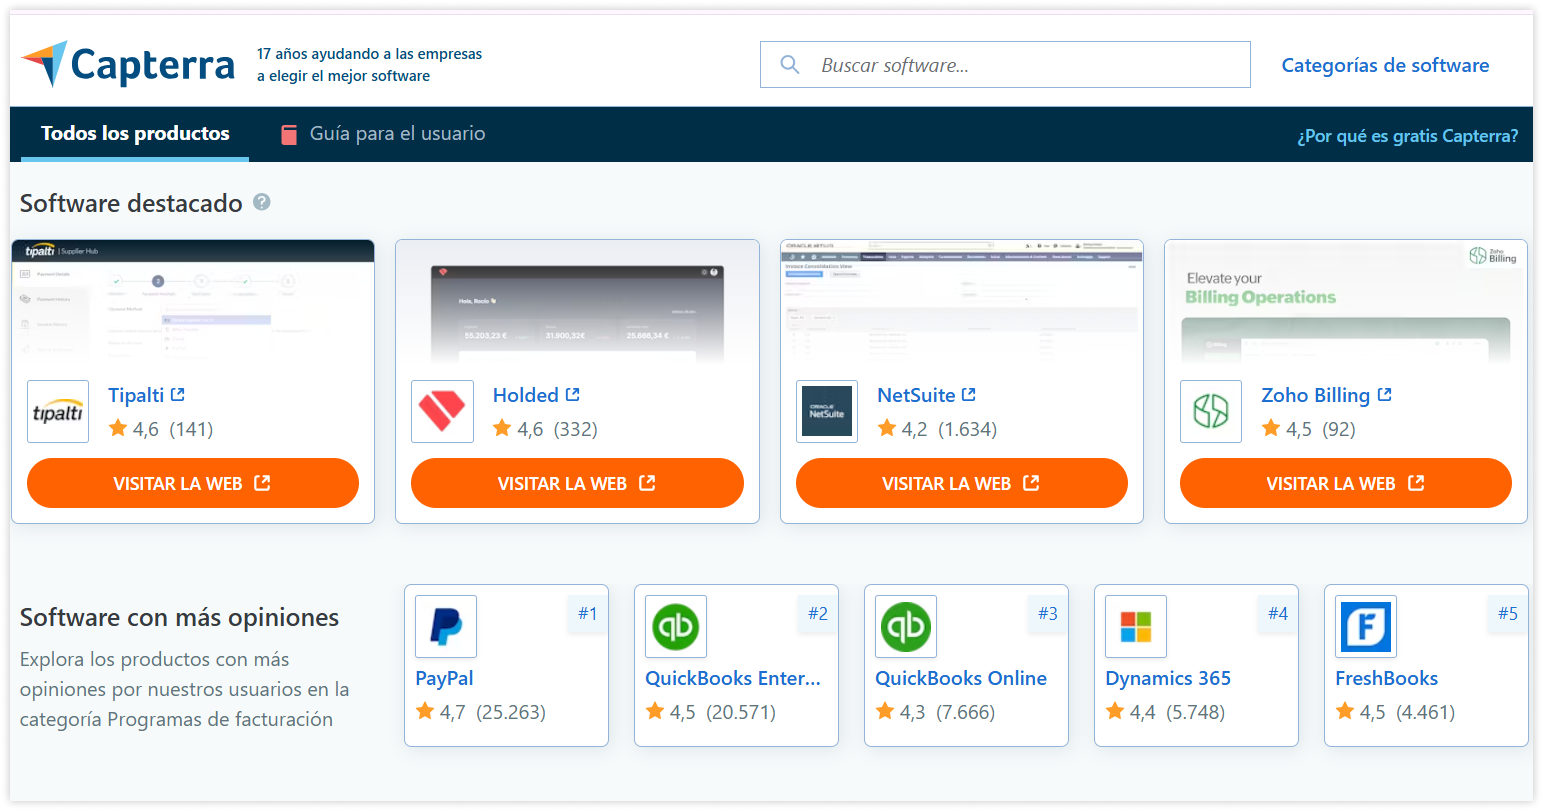Click the Dynamics 365 Microsoft logo
Screen dimensions: 1543x811
tap(1136, 626)
